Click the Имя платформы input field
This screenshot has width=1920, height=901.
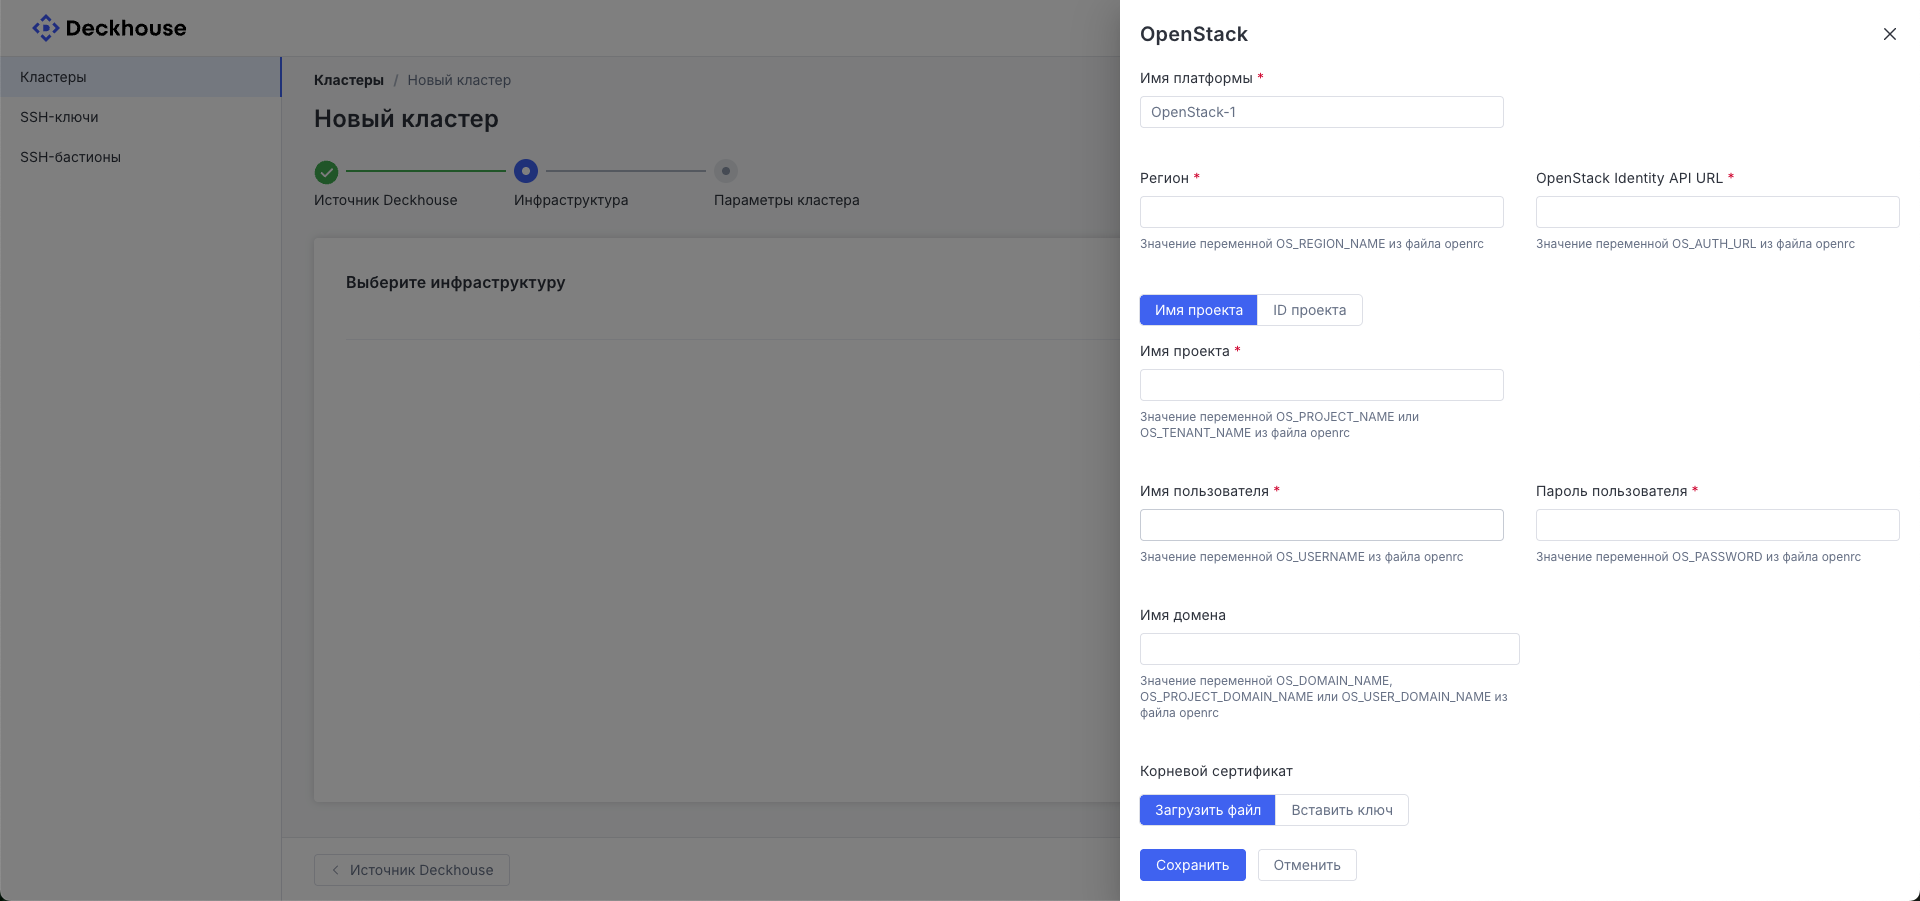(x=1321, y=112)
